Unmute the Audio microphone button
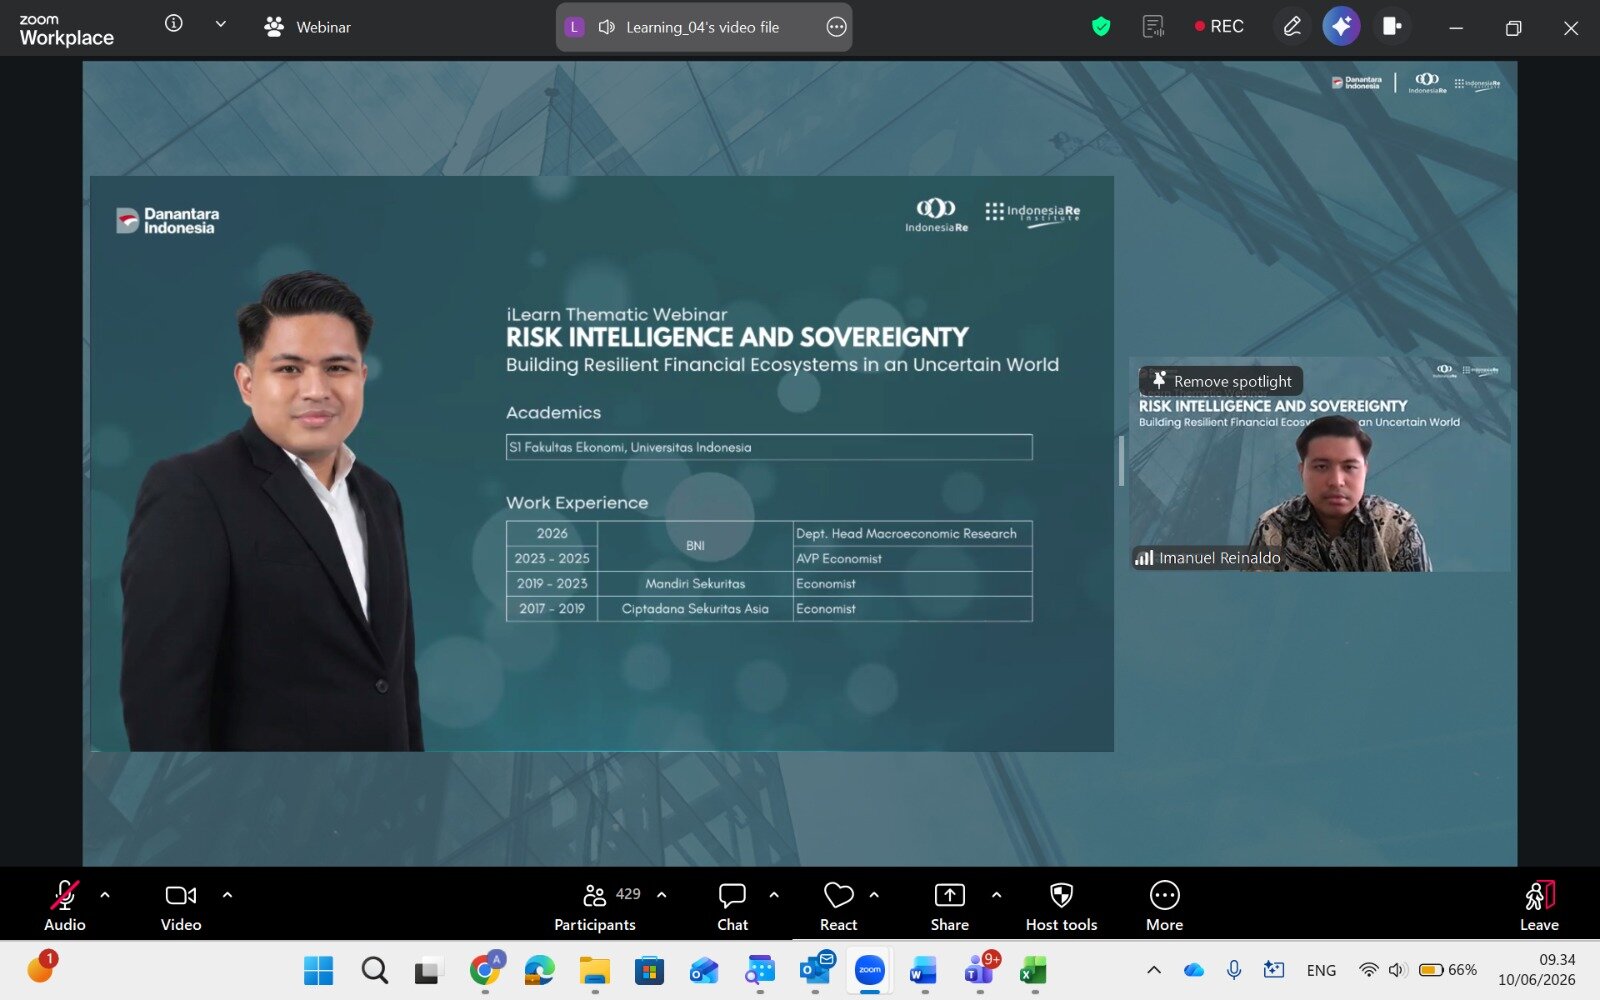 tap(65, 906)
